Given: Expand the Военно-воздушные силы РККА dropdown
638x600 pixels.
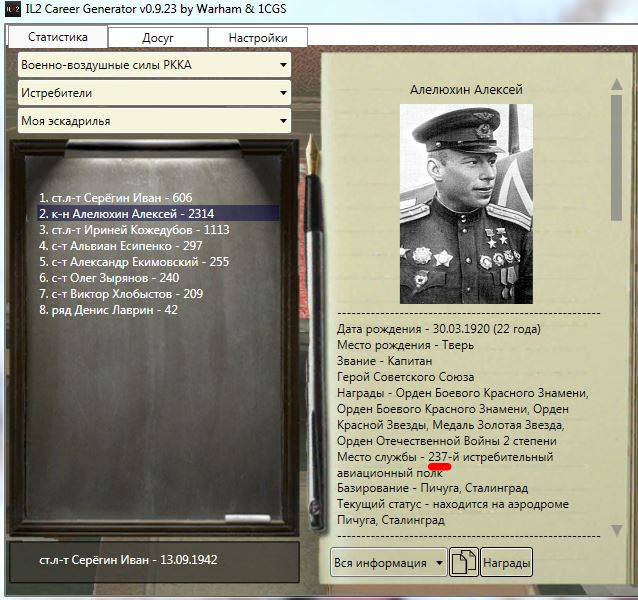Looking at the screenshot, I should click(154, 65).
